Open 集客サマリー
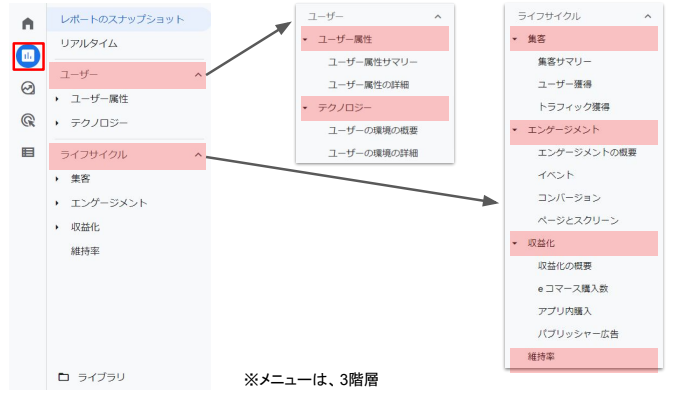The width and height of the screenshot is (676, 397). [x=564, y=62]
